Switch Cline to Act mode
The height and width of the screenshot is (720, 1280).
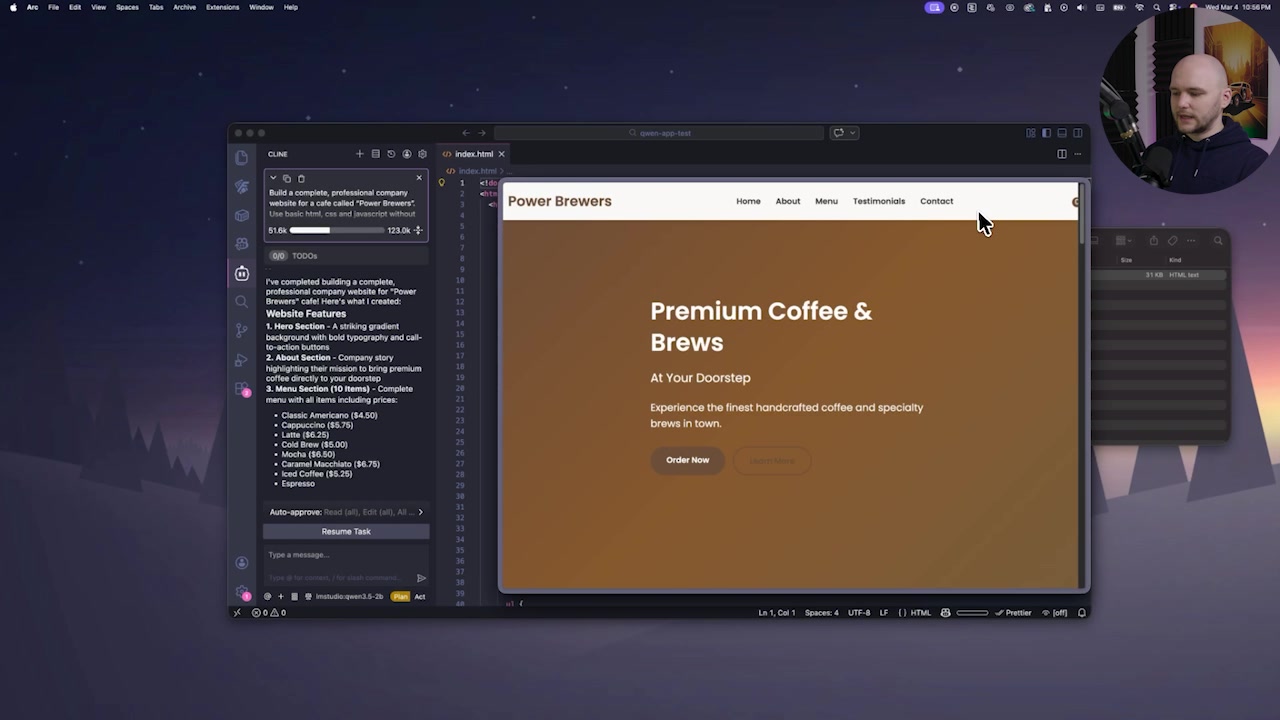point(420,597)
